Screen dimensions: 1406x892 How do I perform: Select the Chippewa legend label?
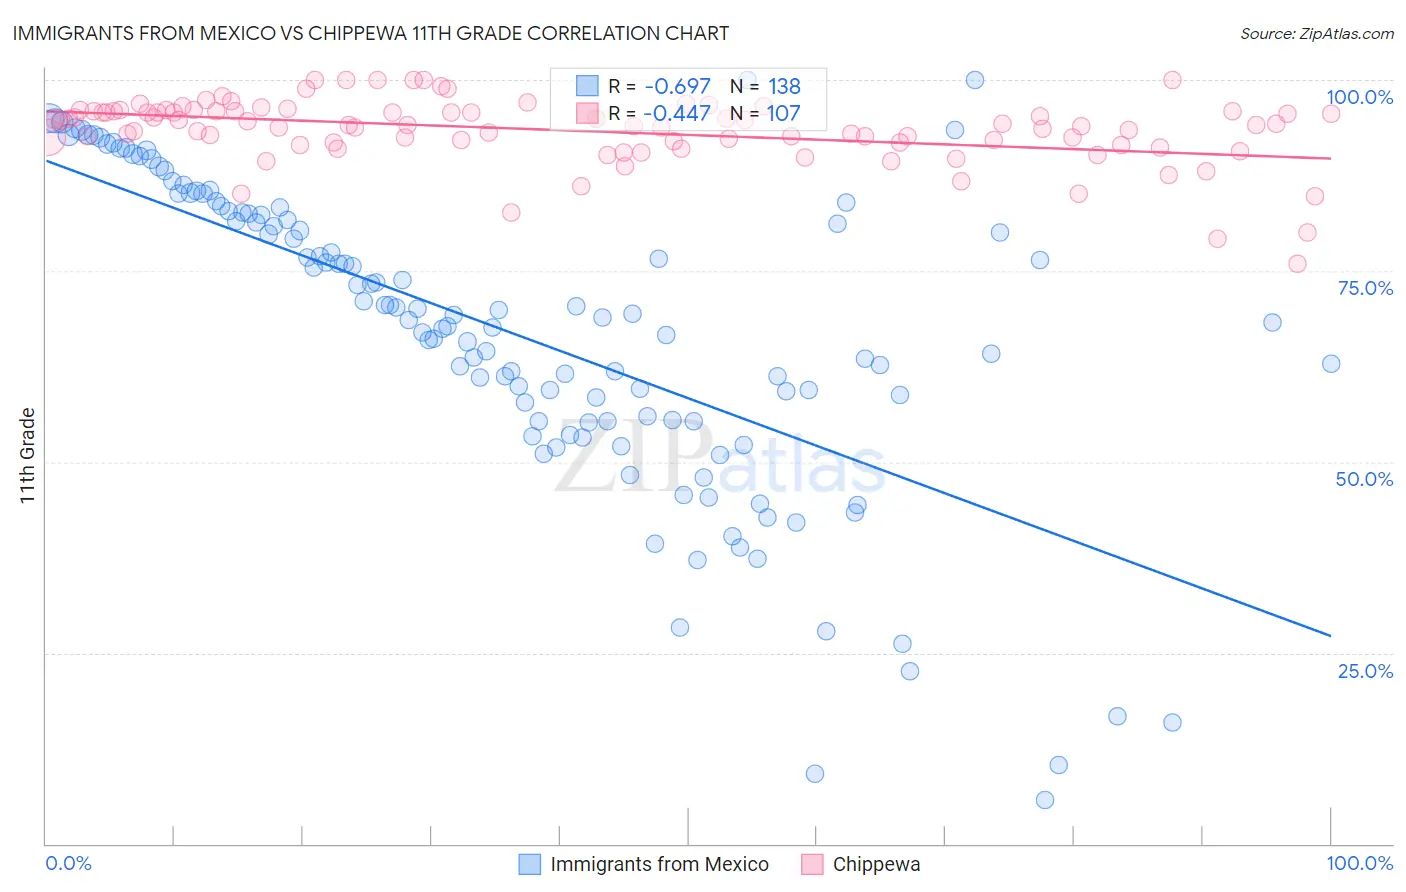[877, 864]
